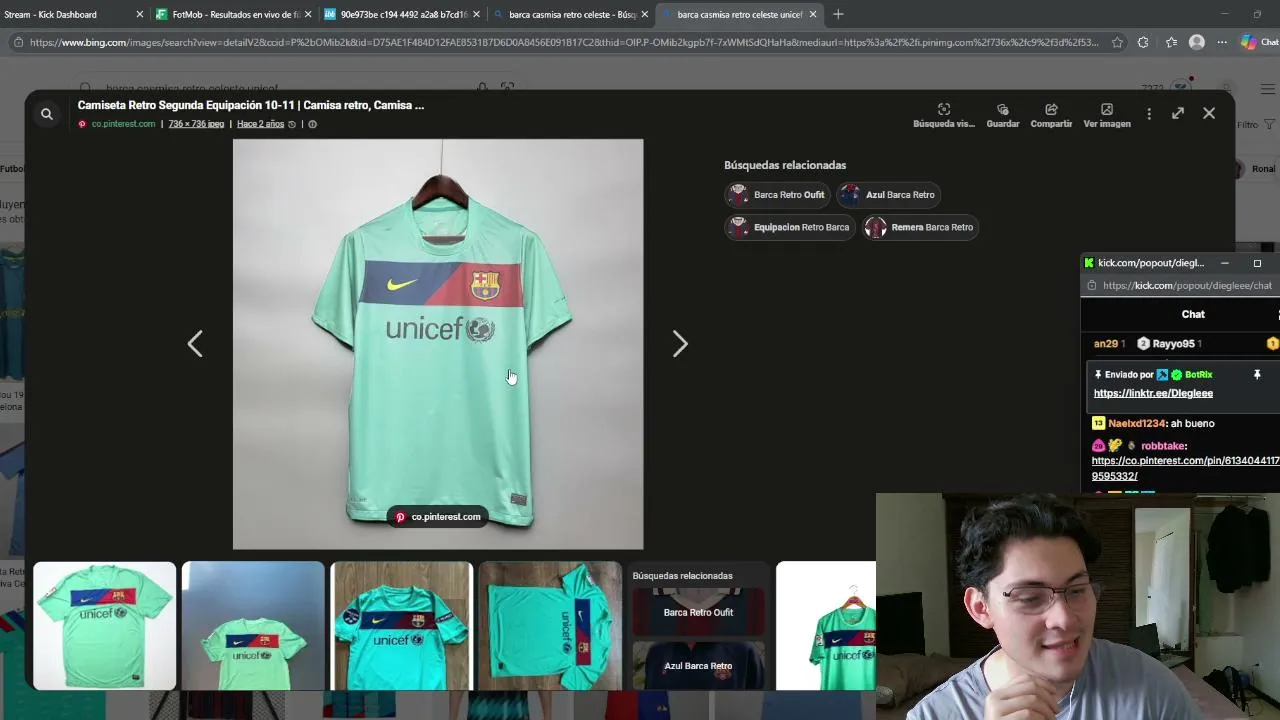Close the 'Stream - Kick Dashboard' tab
1280x720 pixels.
point(139,15)
